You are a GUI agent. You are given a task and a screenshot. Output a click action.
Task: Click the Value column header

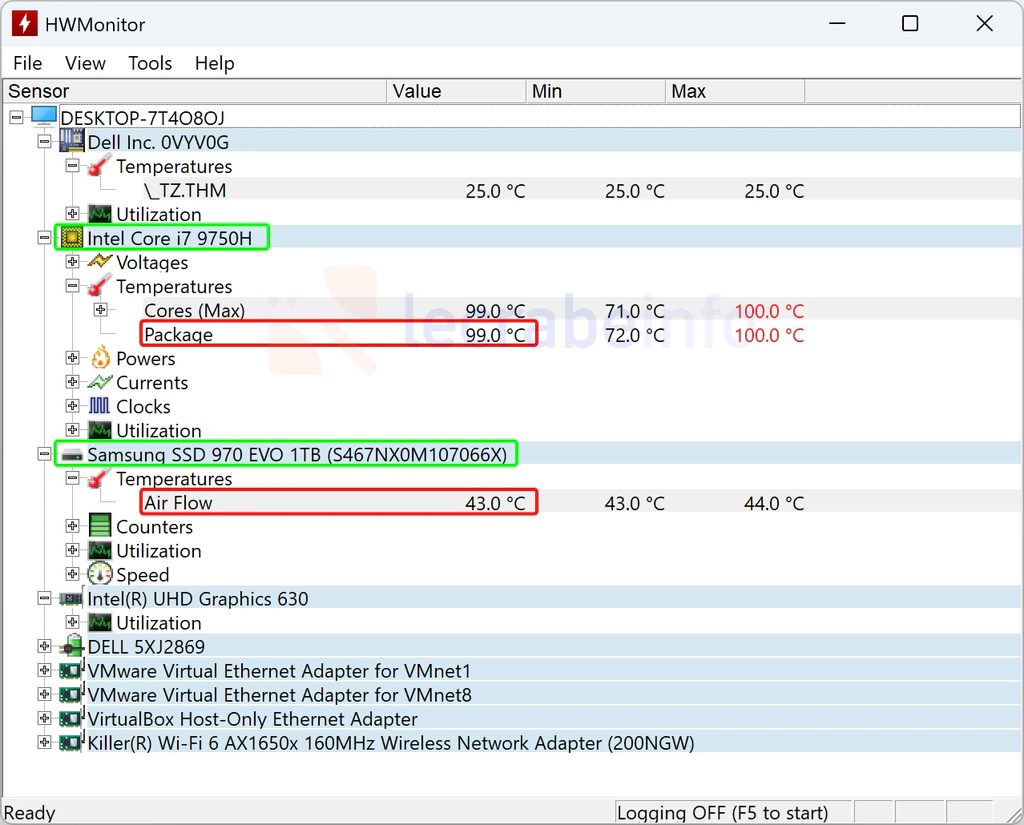coord(456,91)
